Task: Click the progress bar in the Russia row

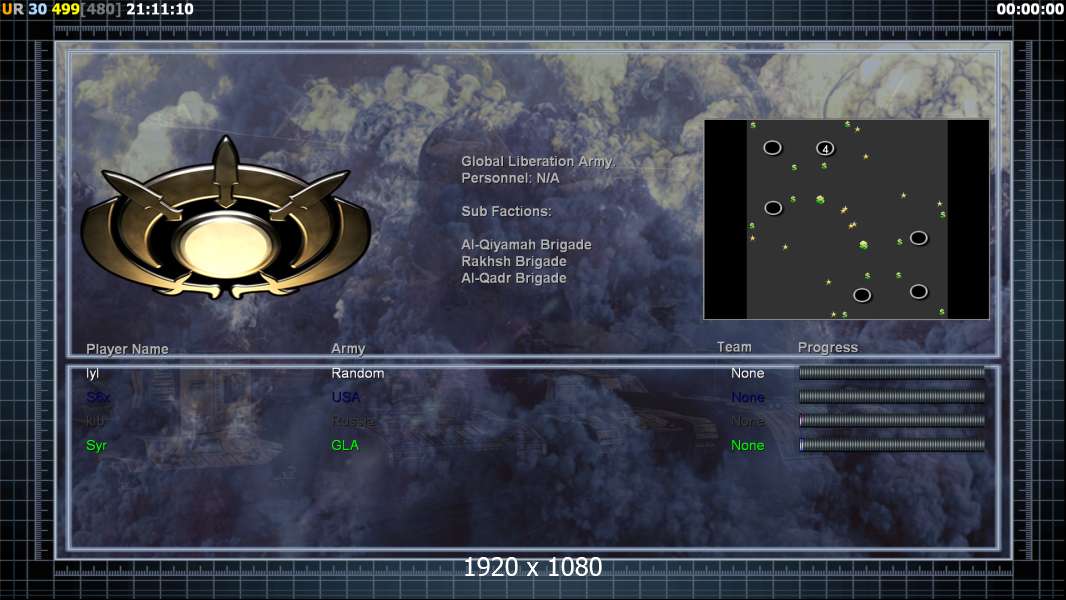Action: [892, 421]
